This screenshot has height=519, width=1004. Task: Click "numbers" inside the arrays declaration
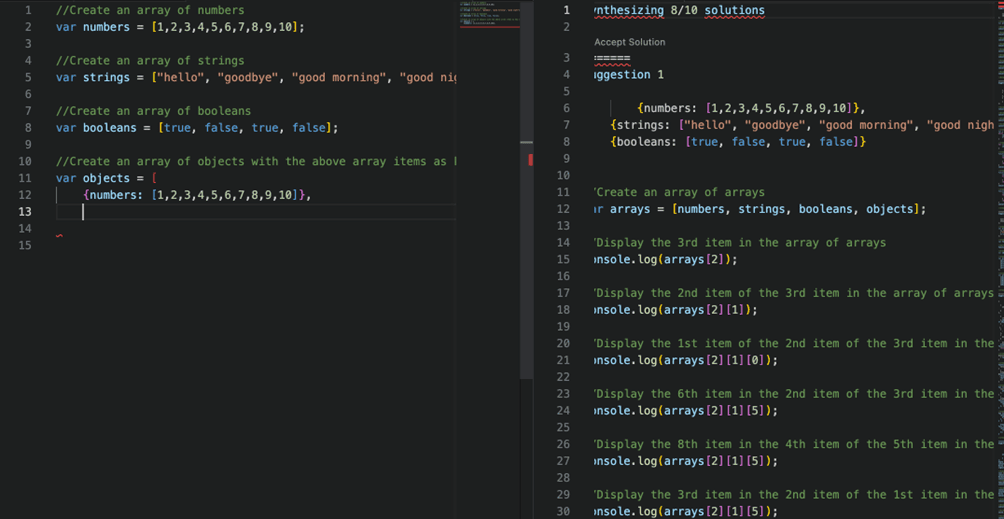point(701,209)
